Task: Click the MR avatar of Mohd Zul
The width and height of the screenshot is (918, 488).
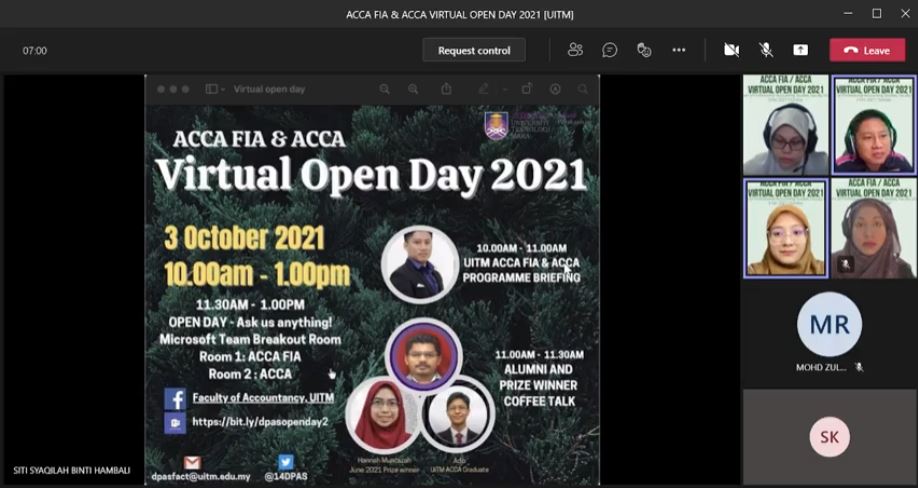Action: point(829,324)
